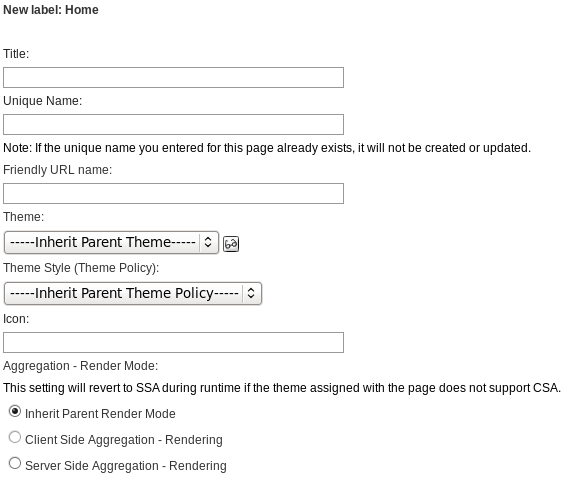Screen dimensions: 574x477
Task: Click the Icon text input field
Action: point(174,343)
